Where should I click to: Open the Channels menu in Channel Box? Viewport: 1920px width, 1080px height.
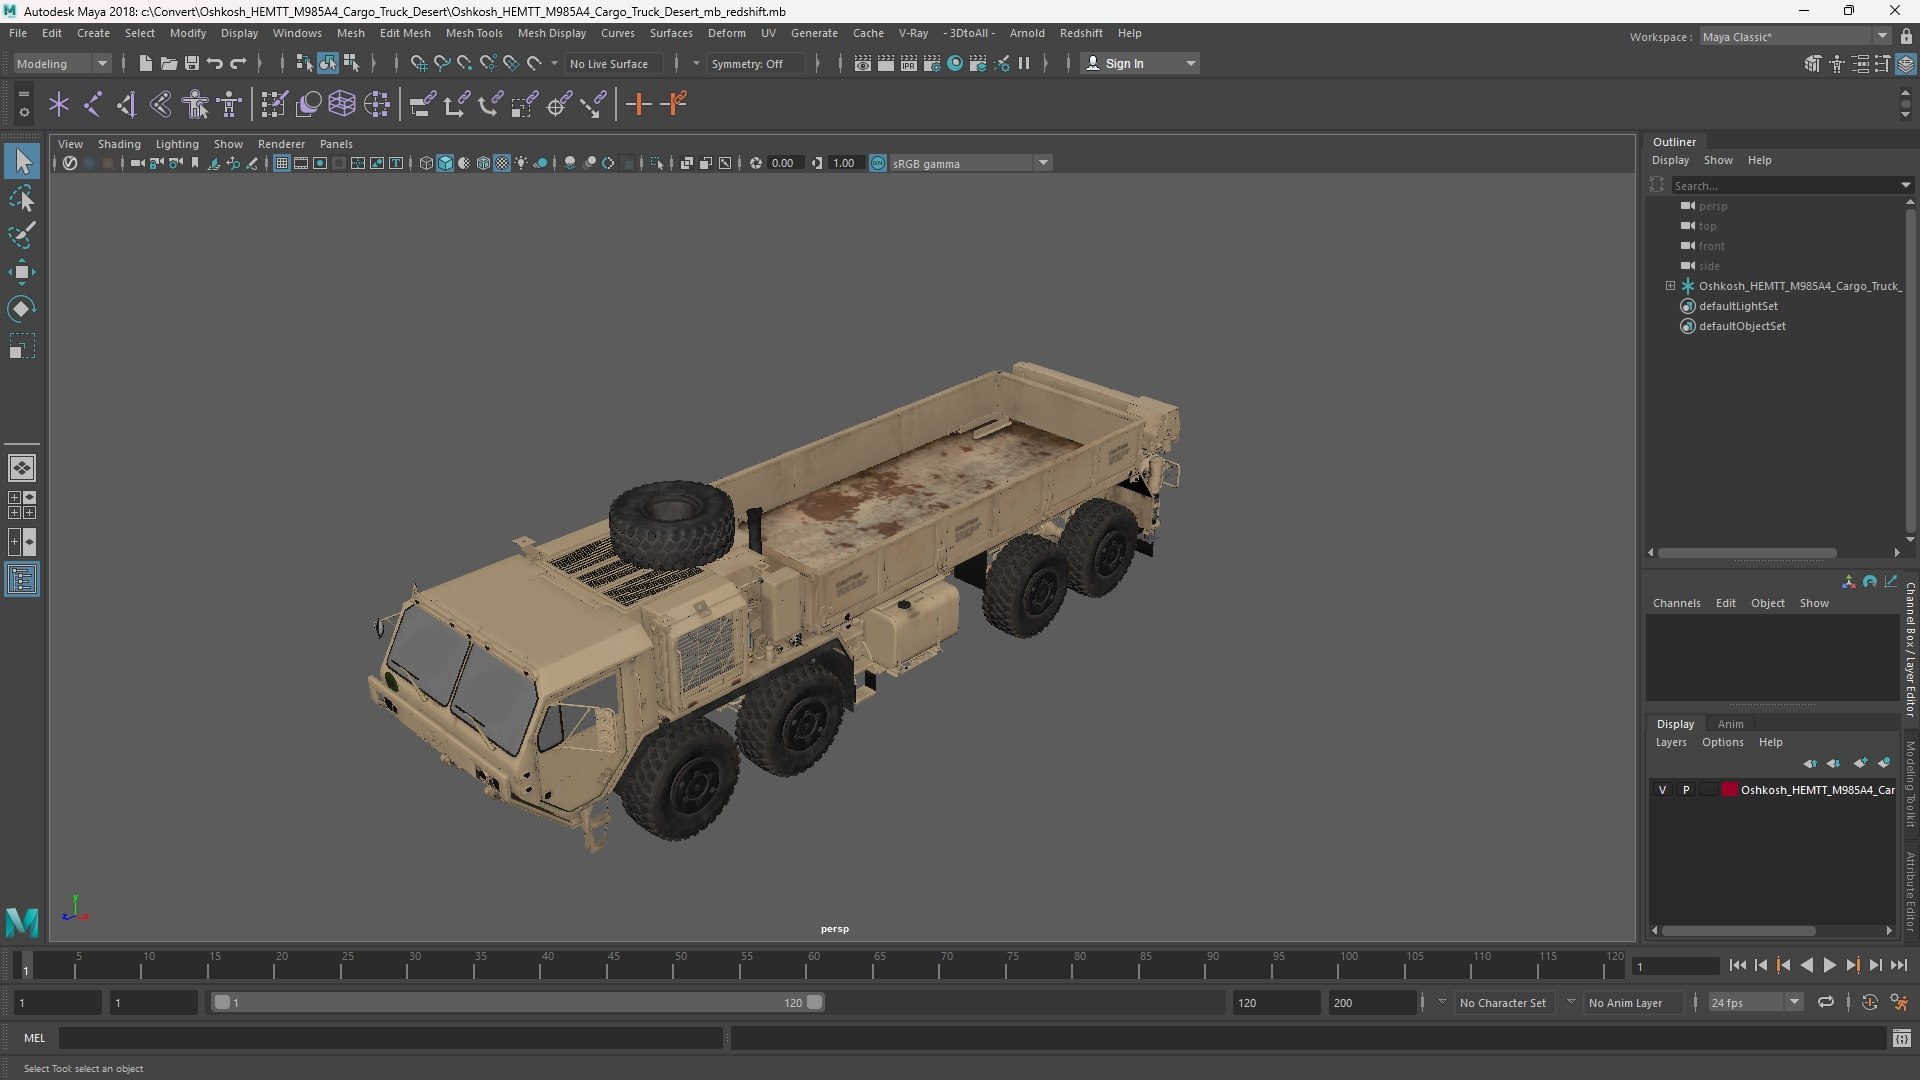1676,603
